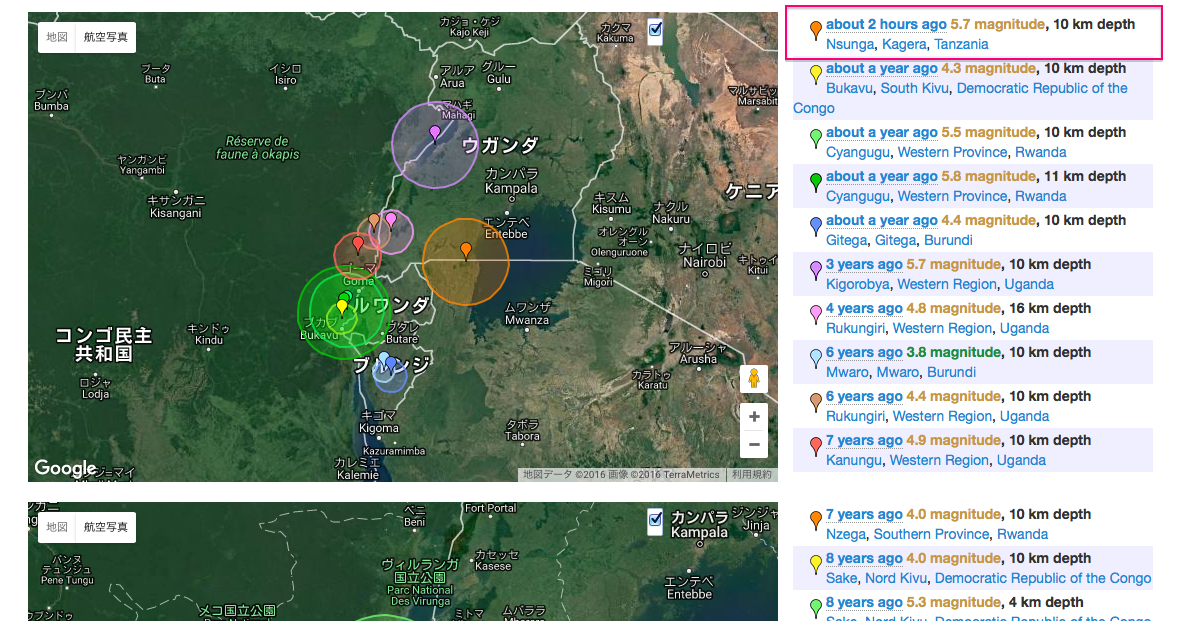Screen dimensions: 1203x621
Task: Open Cyangugu link in the 5.8 magnitude entry
Action: click(x=858, y=196)
